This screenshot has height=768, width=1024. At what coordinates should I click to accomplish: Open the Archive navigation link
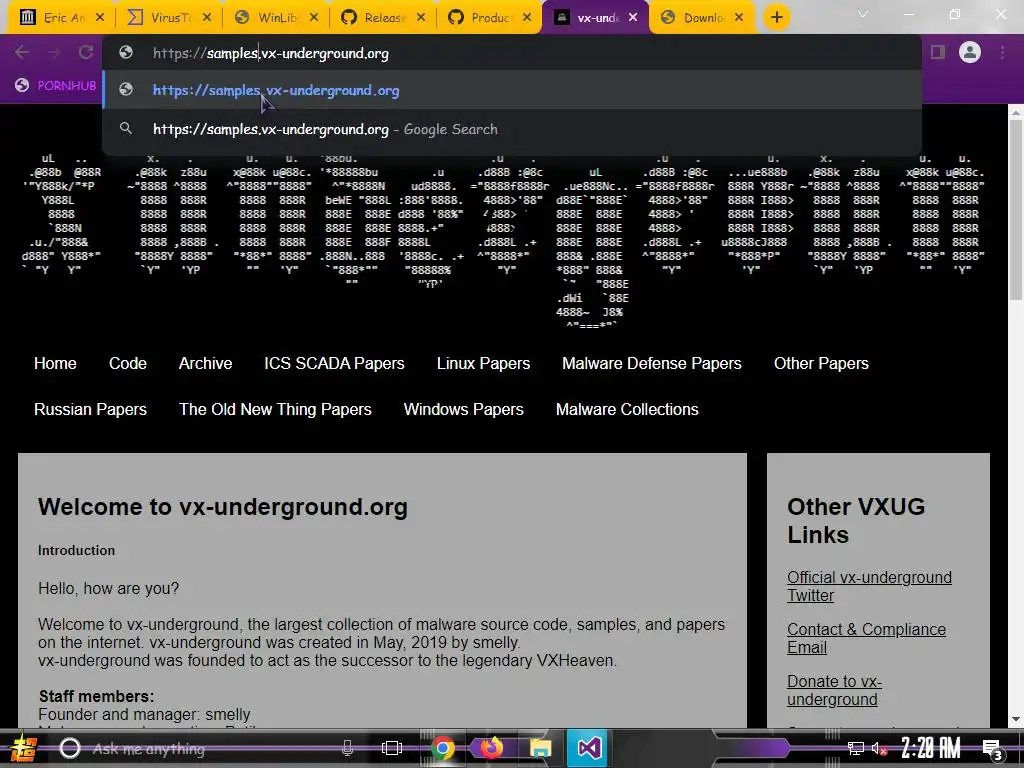pos(205,363)
